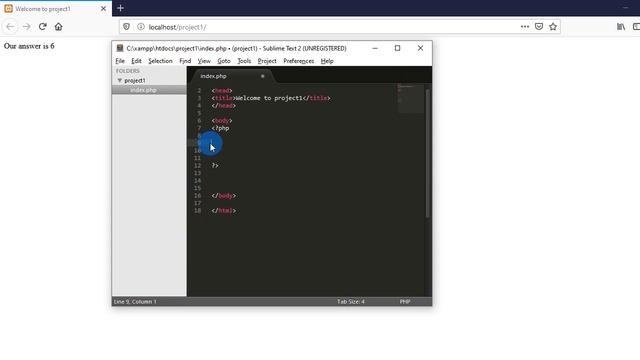Open the Selection menu

[x=160, y=61]
